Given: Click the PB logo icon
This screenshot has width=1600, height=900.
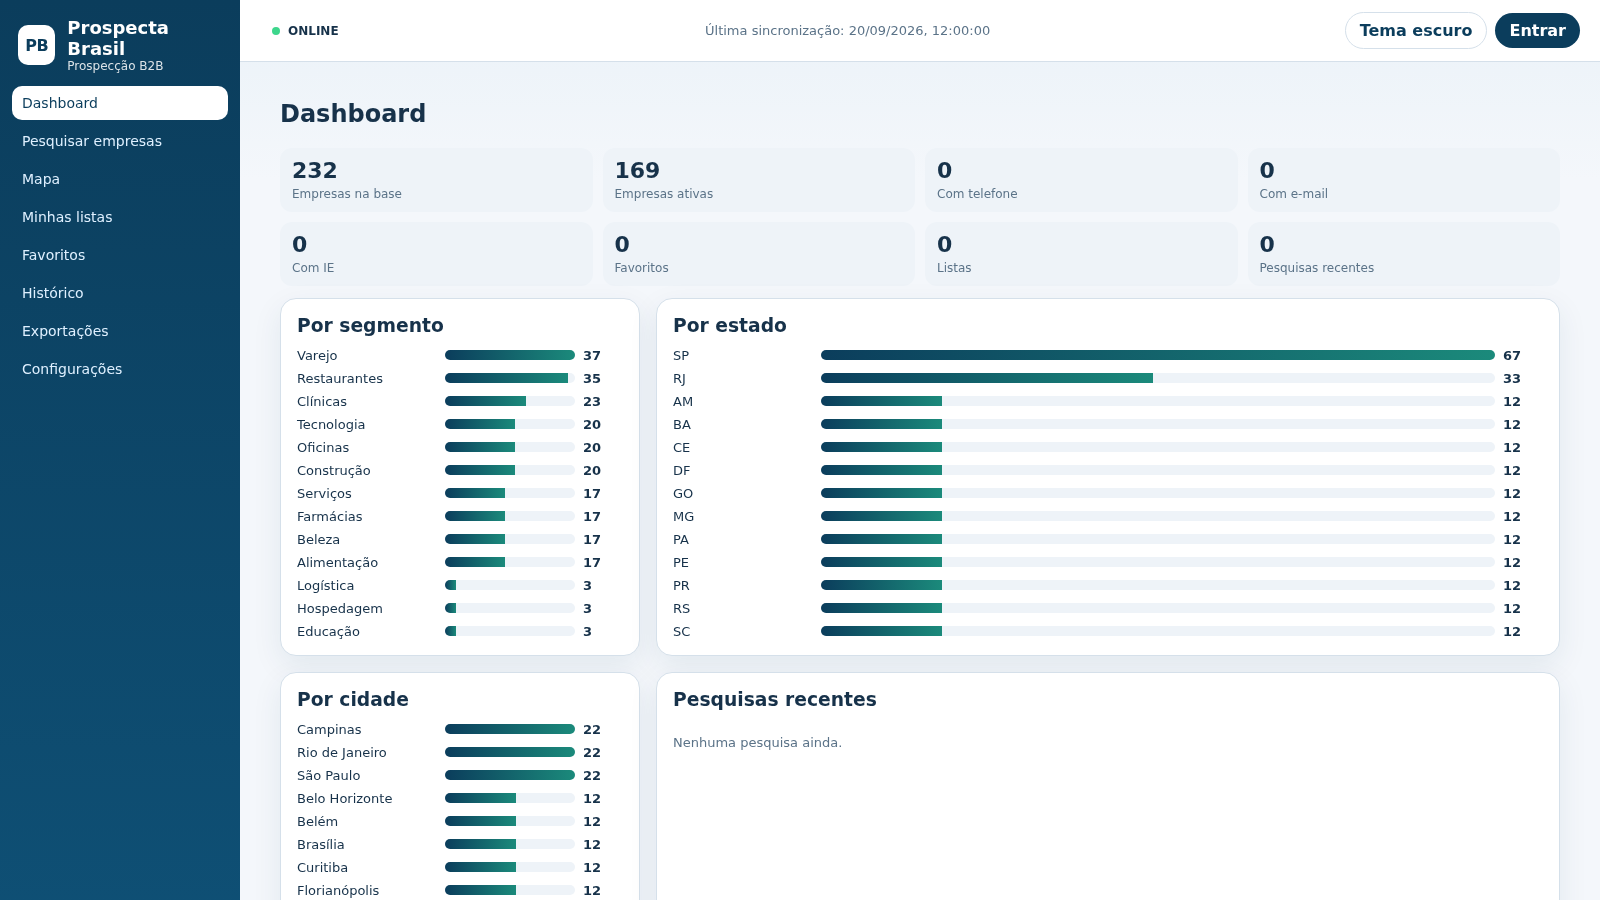Looking at the screenshot, I should (36, 45).
